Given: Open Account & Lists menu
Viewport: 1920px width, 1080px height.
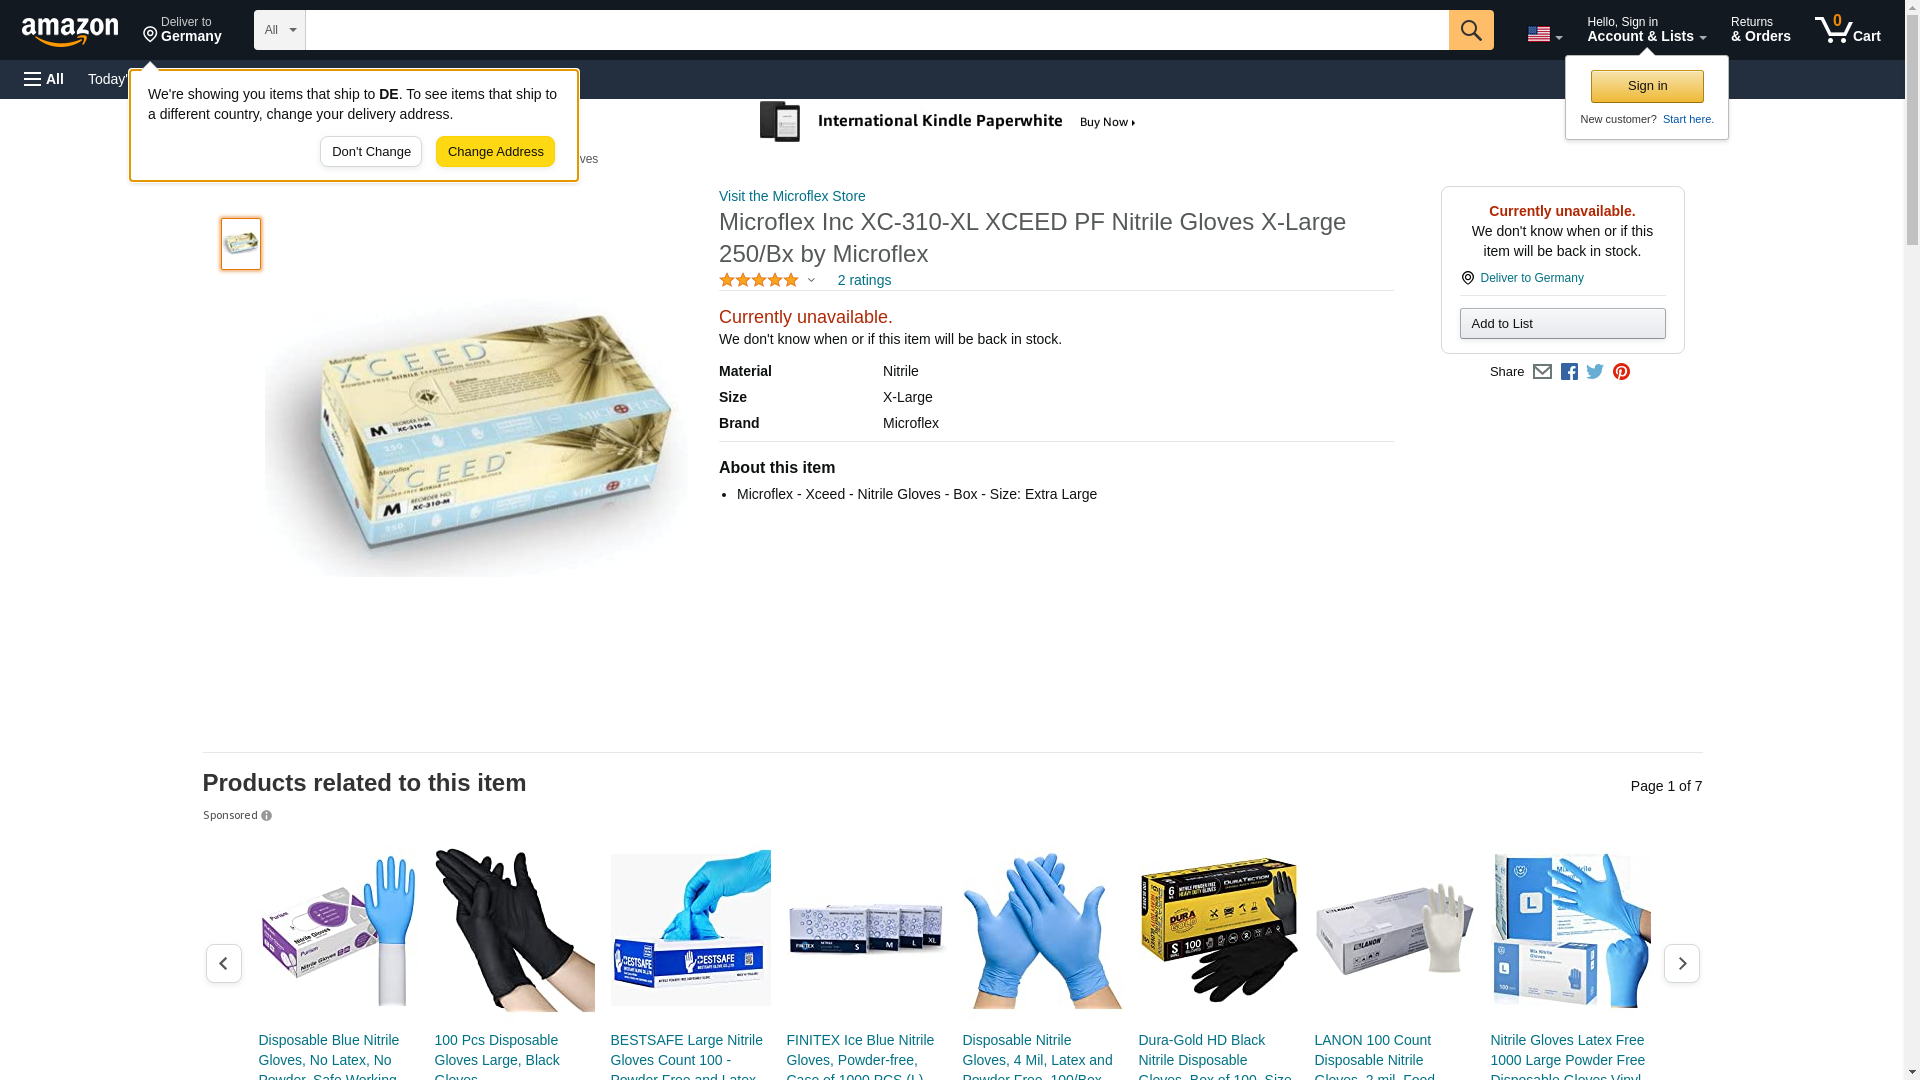Looking at the screenshot, I should point(1646,30).
